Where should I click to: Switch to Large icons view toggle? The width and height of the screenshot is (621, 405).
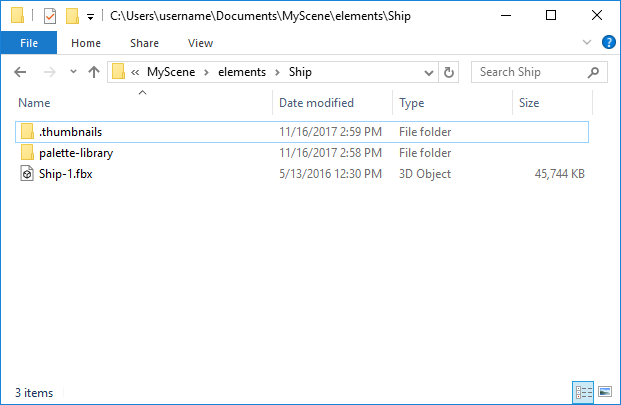(x=605, y=392)
